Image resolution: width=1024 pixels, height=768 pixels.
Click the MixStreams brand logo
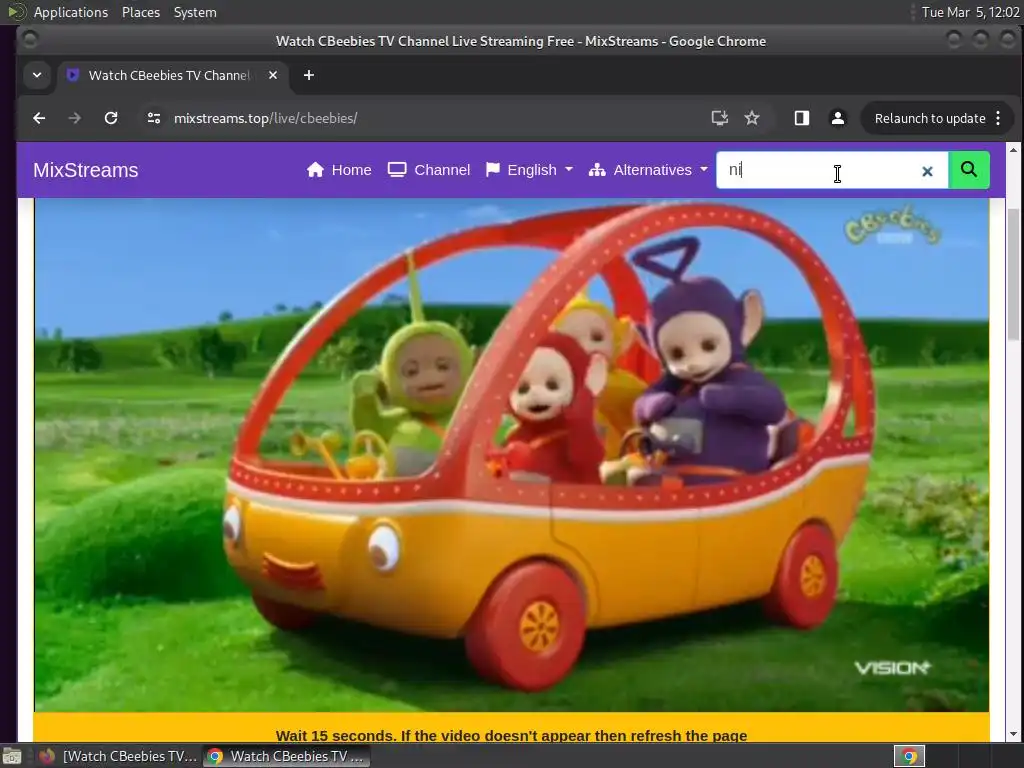tap(86, 170)
